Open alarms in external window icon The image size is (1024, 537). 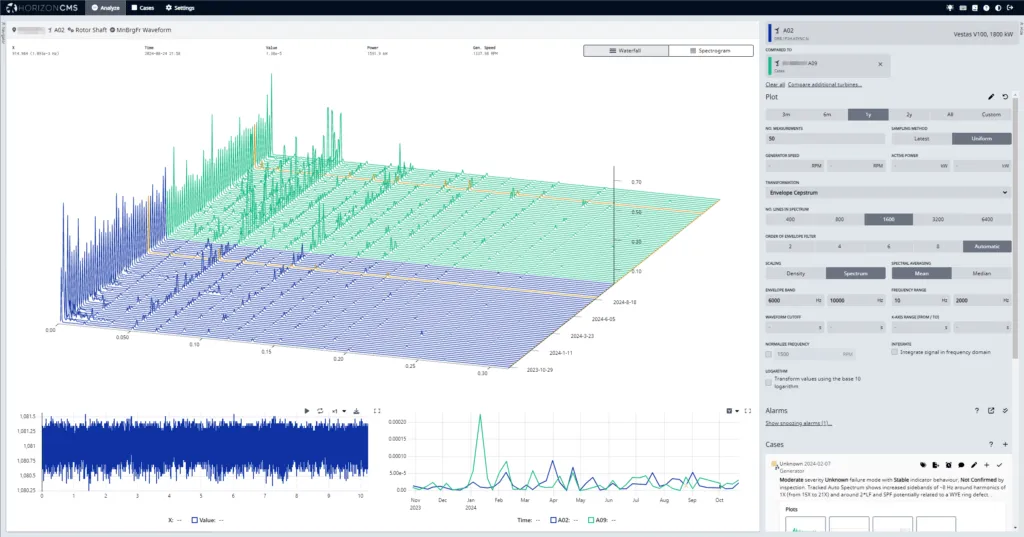(991, 410)
